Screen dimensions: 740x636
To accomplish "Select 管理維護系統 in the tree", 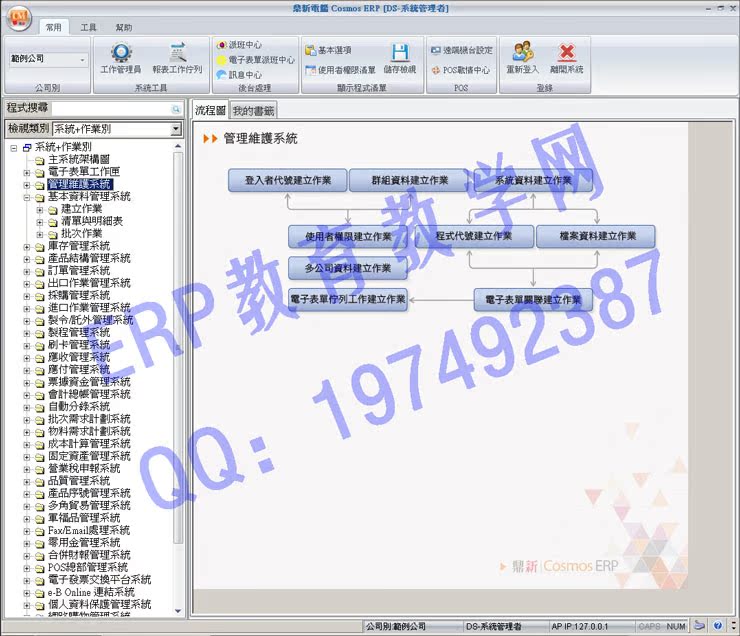I will coord(80,184).
